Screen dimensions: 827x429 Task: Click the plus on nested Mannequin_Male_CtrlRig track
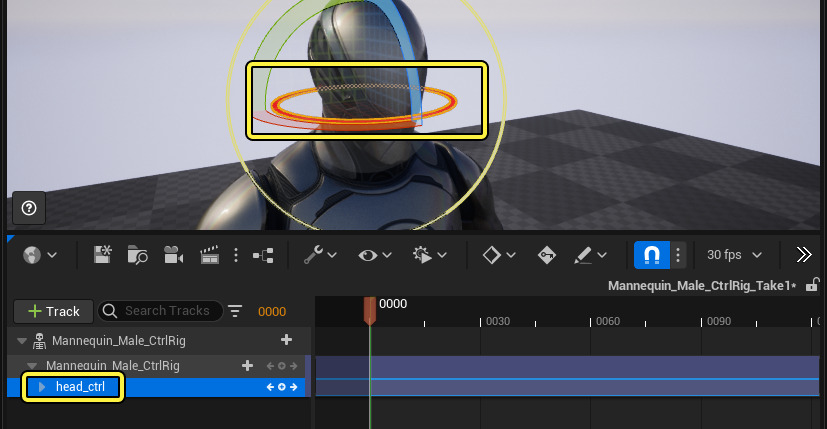pos(247,366)
